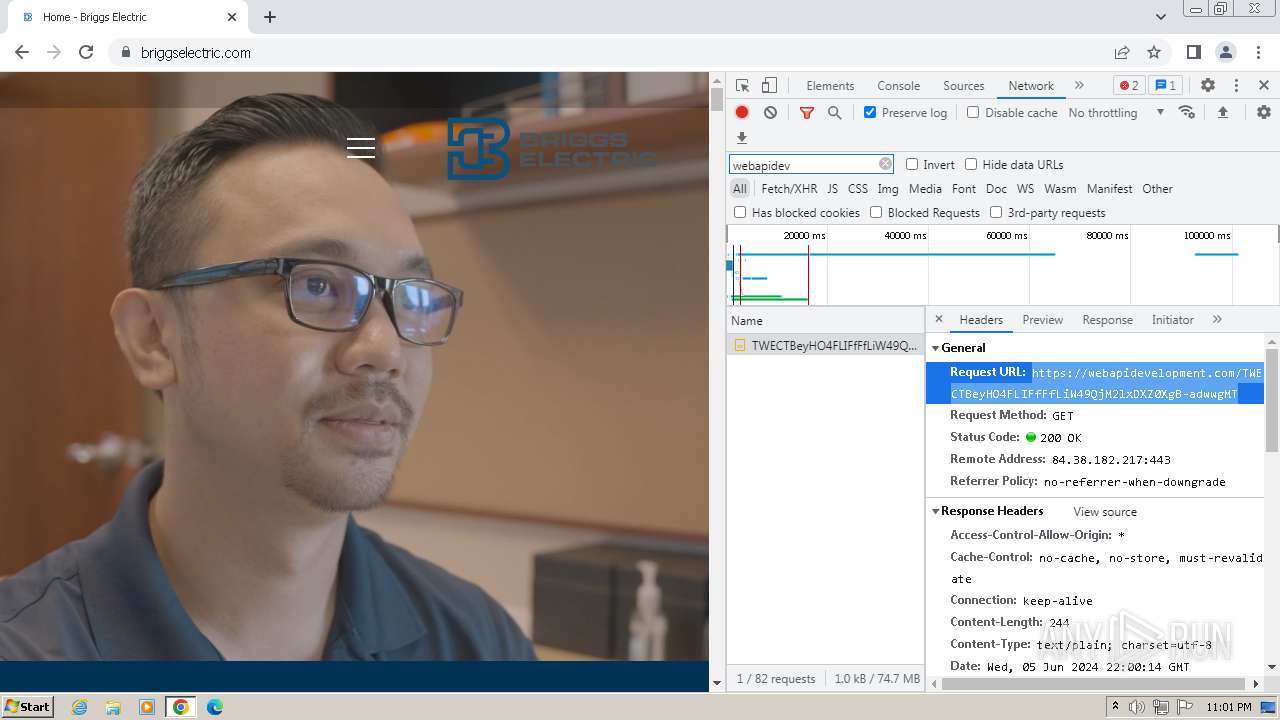Viewport: 1280px width, 720px height.
Task: Toggle the device toolbar icon
Action: [769, 86]
